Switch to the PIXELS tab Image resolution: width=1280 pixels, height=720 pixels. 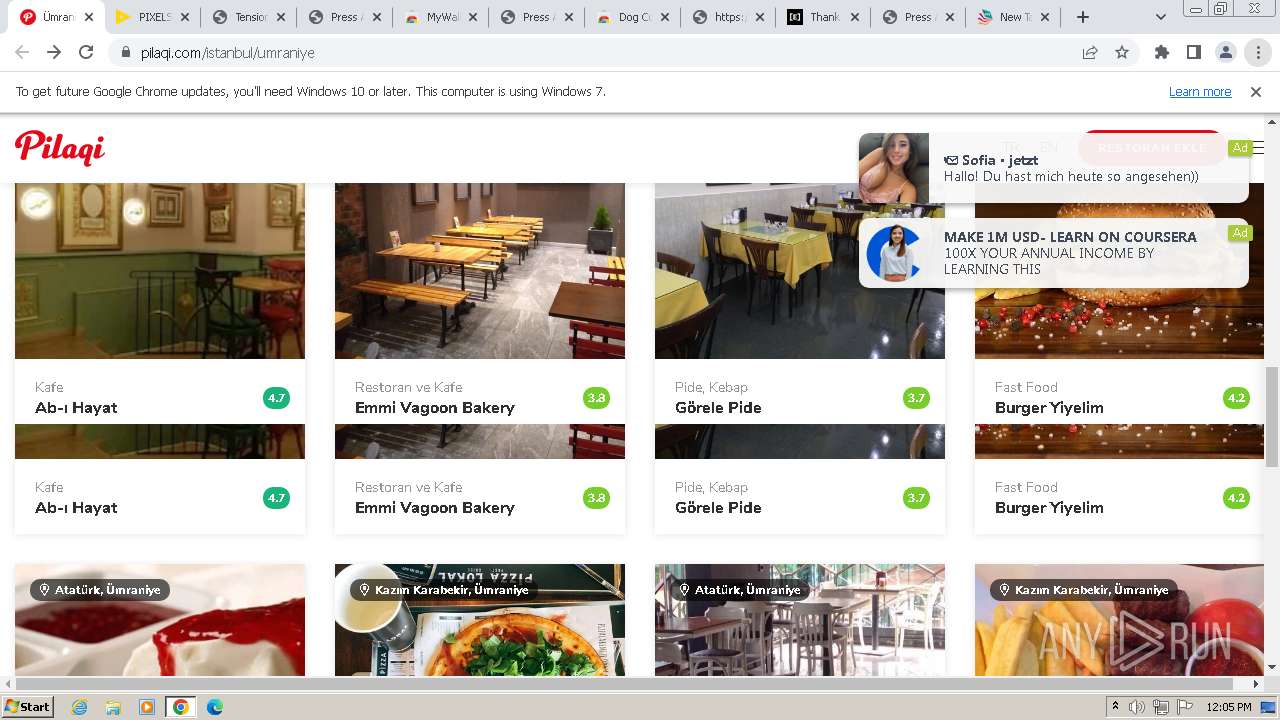pos(153,17)
